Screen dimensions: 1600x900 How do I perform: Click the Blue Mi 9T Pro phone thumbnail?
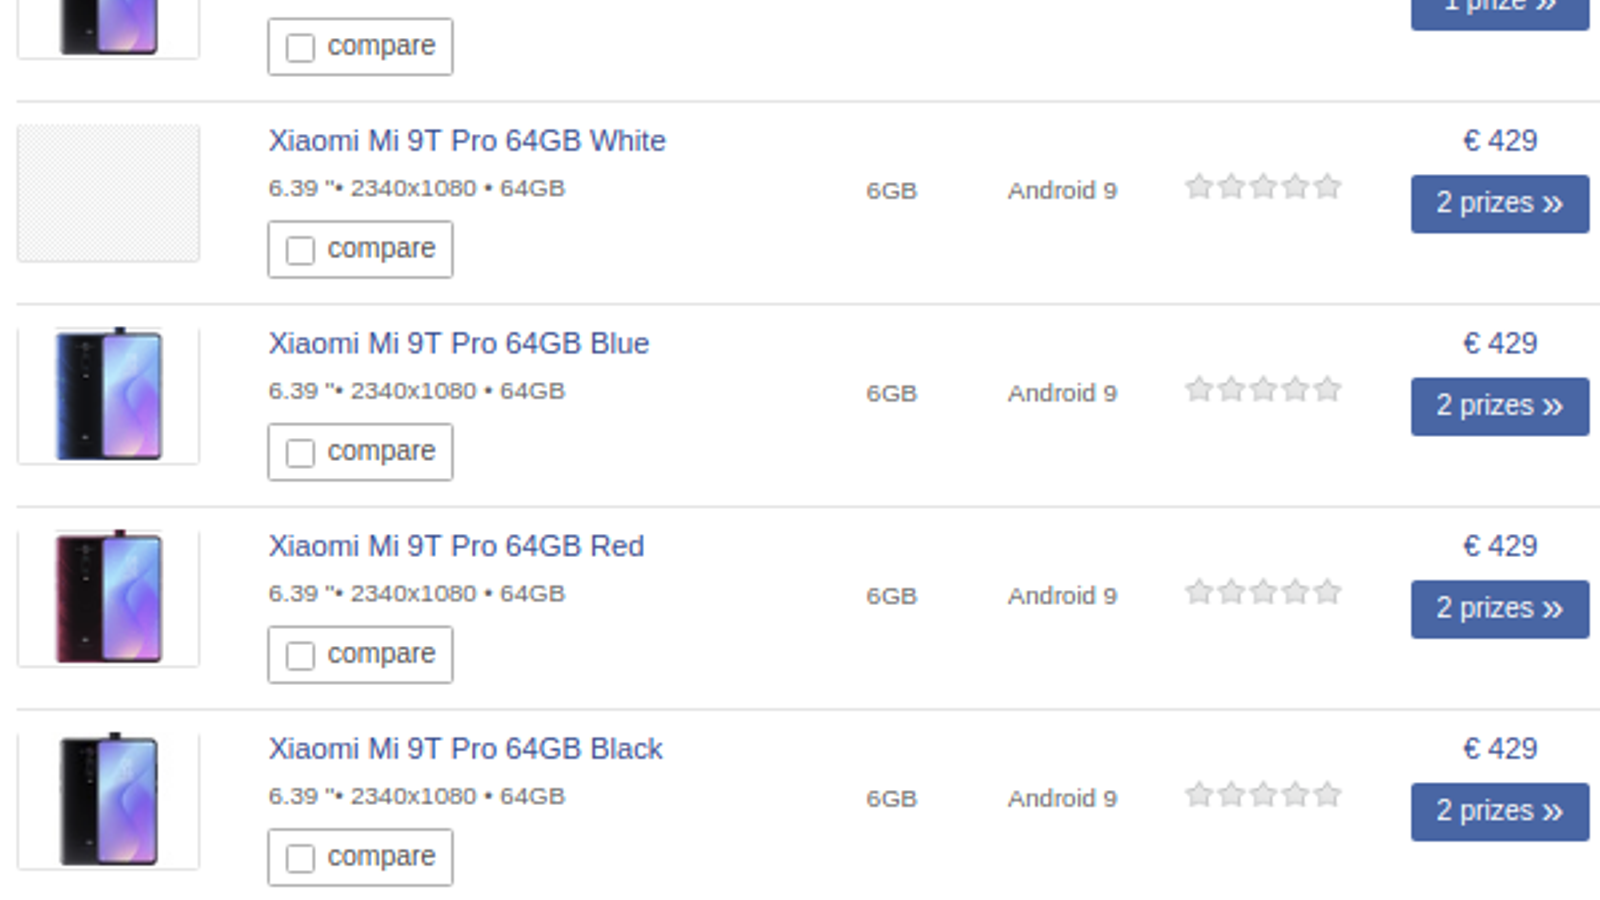point(108,395)
